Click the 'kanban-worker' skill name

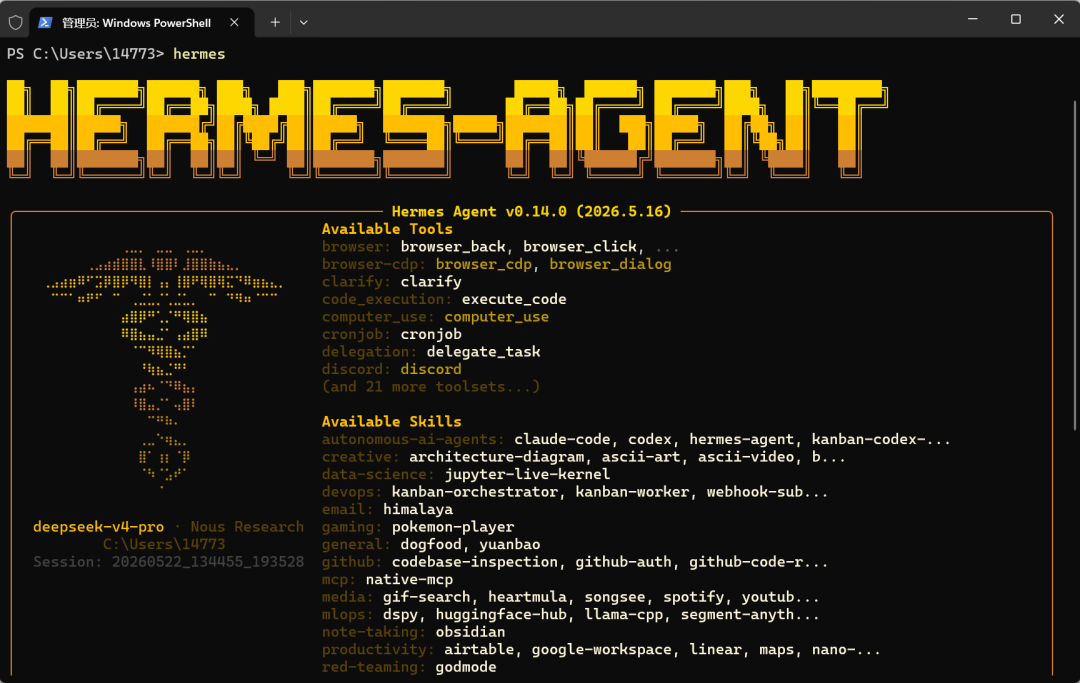[632, 492]
